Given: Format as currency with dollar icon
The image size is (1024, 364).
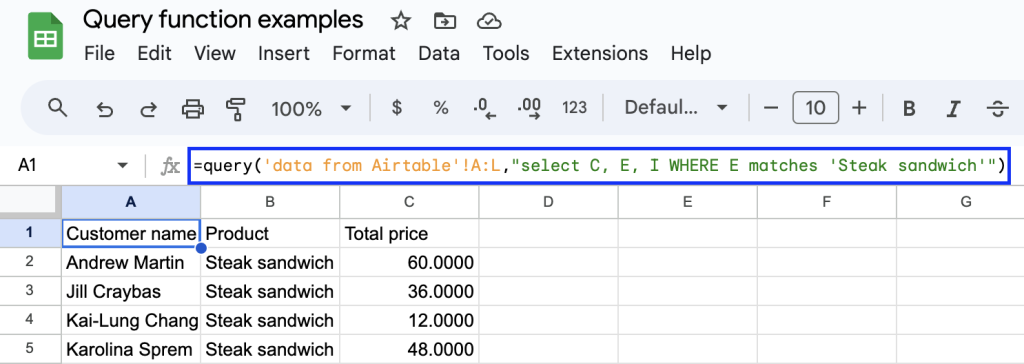Looking at the screenshot, I should click(x=396, y=108).
